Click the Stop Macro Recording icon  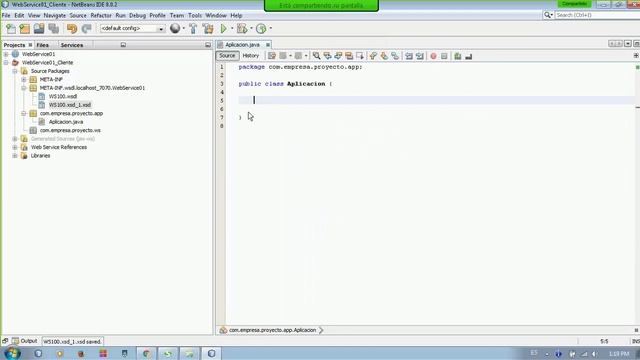[444, 56]
